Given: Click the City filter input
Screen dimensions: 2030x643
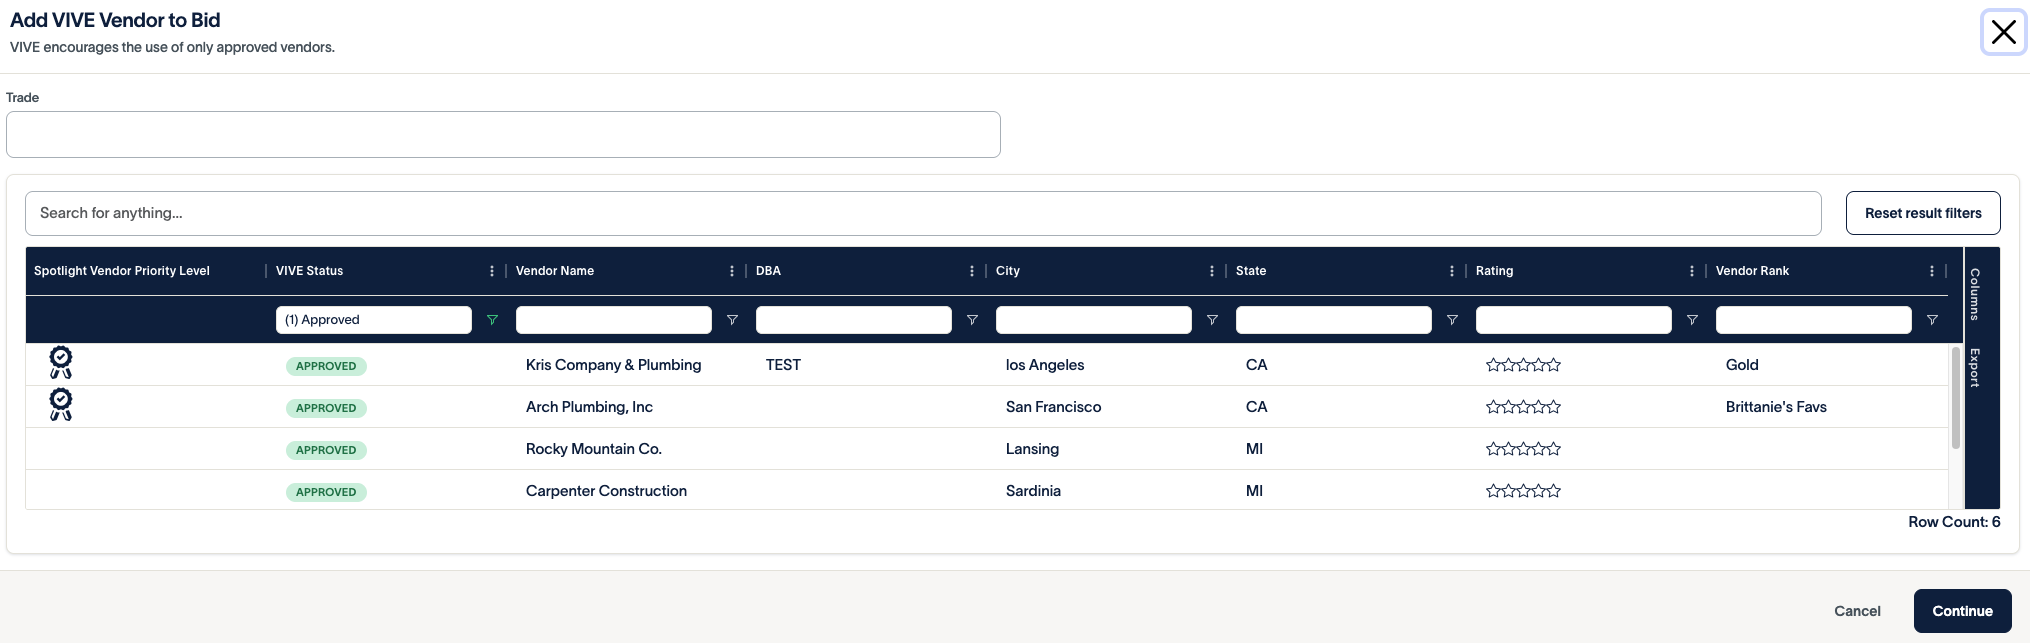Looking at the screenshot, I should pos(1094,320).
